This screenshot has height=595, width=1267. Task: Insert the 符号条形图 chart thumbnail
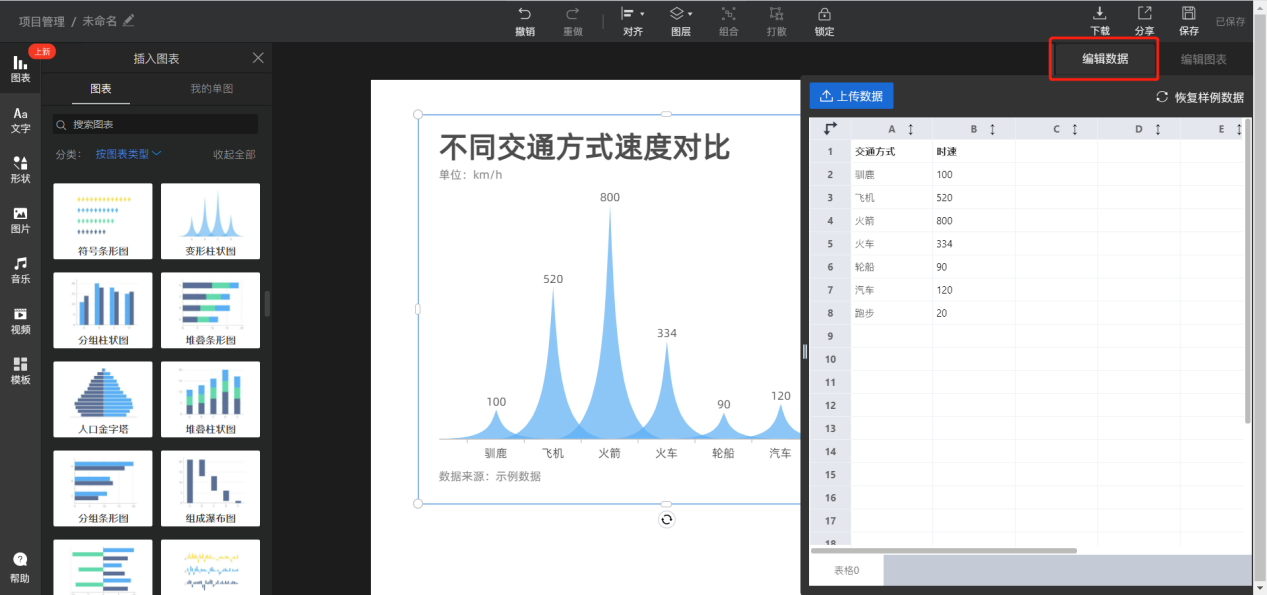click(x=103, y=221)
